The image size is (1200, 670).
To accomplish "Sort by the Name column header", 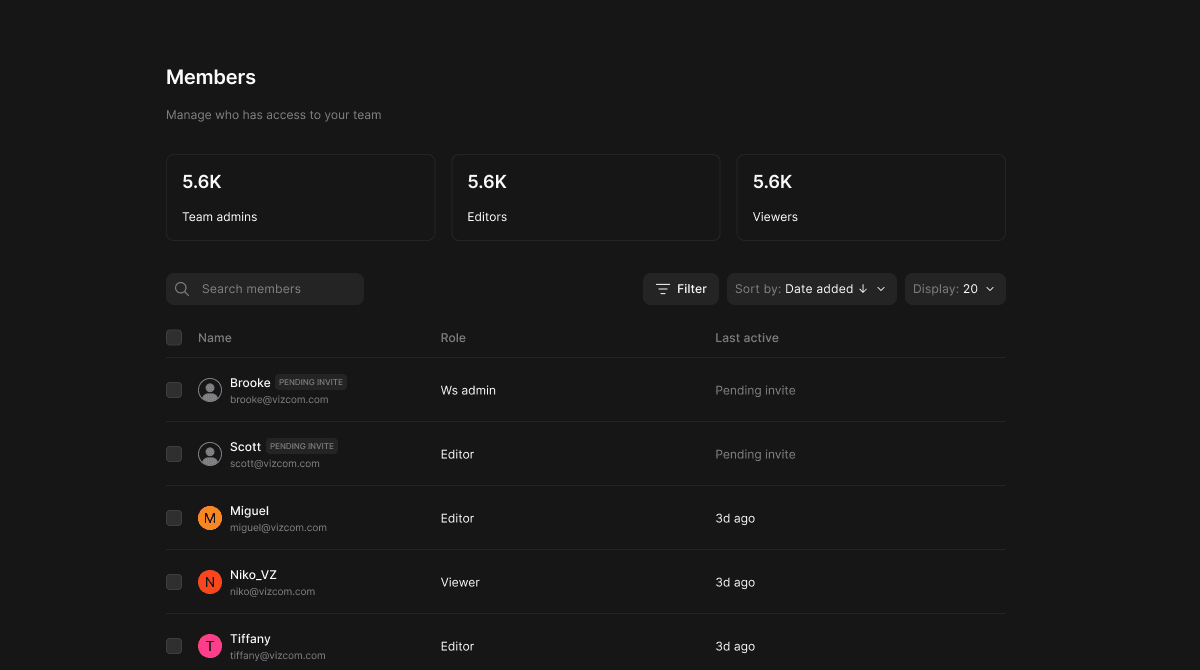I will [215, 338].
